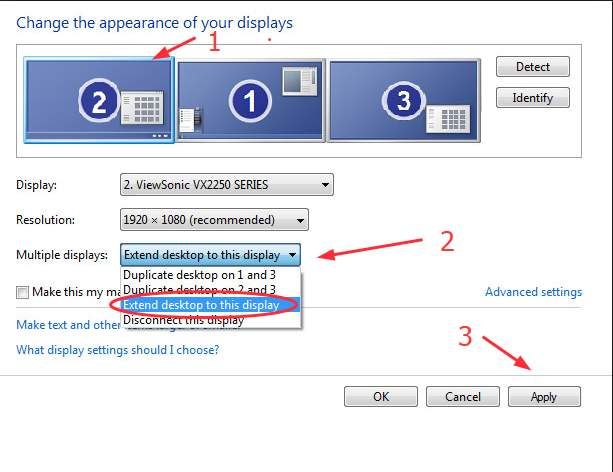Click the number 1 circle icon
613x472 pixels.
pos(250,100)
